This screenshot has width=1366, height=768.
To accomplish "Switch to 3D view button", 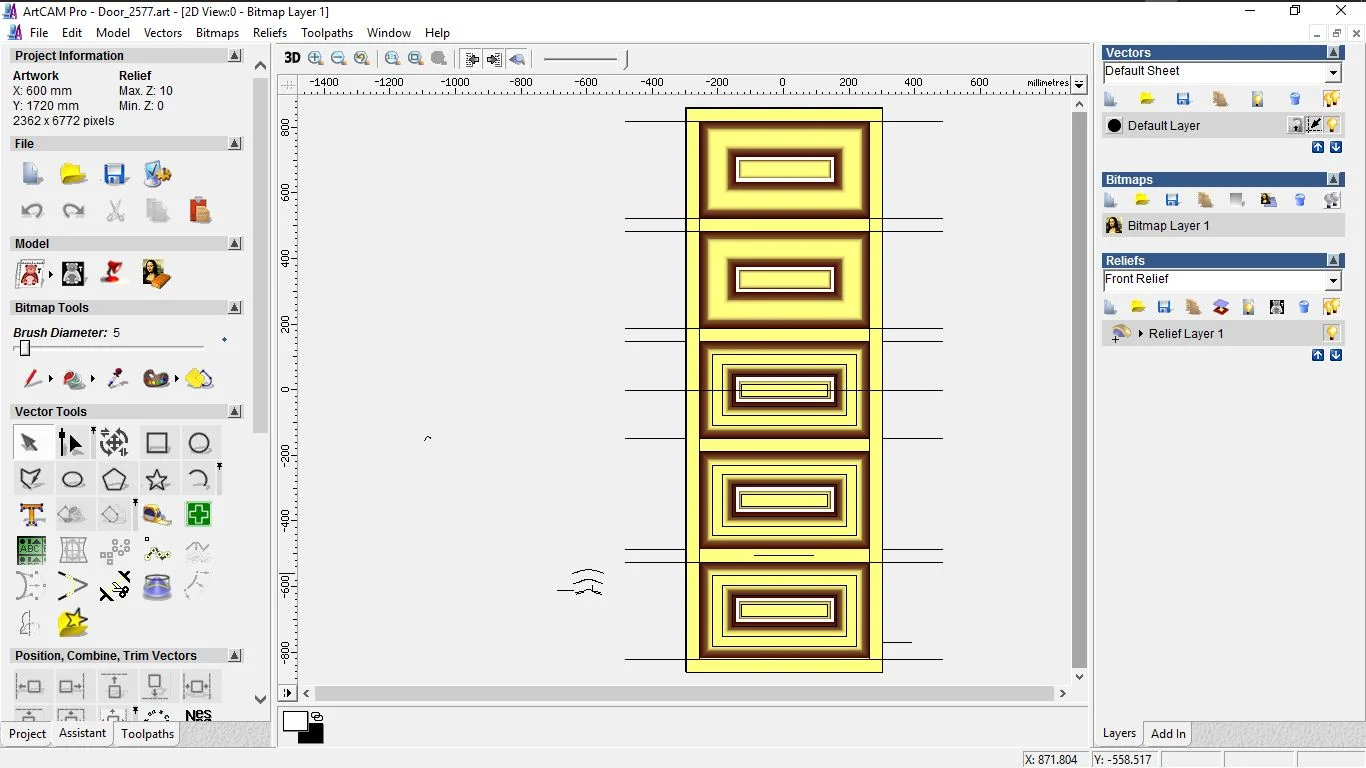I will click(x=292, y=58).
